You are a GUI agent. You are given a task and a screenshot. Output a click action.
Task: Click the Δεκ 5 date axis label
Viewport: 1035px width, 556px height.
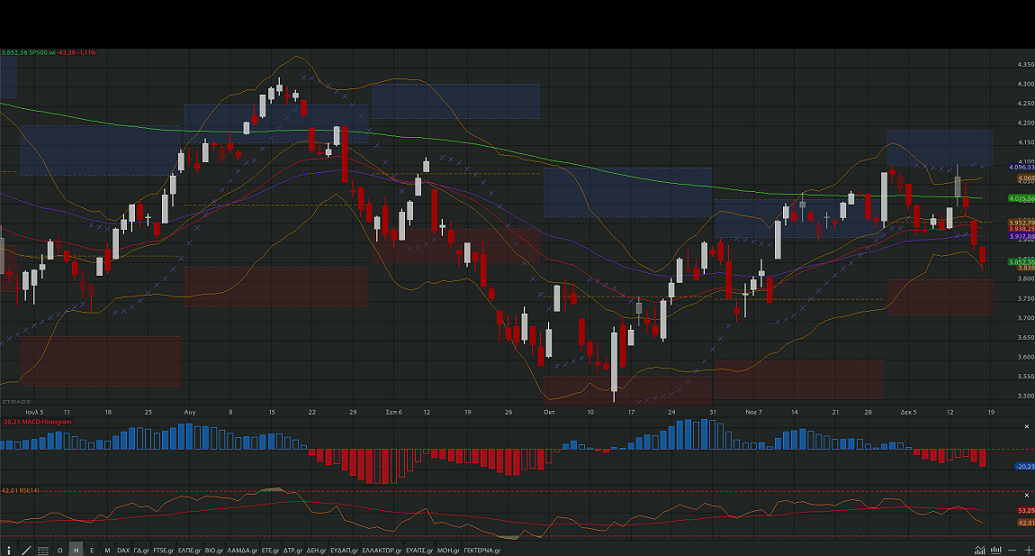tap(908, 412)
